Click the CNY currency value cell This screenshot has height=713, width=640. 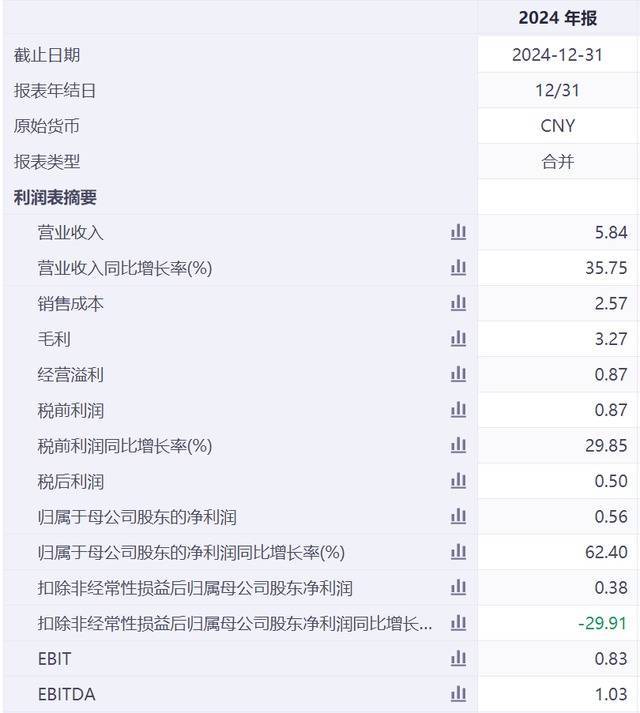557,126
